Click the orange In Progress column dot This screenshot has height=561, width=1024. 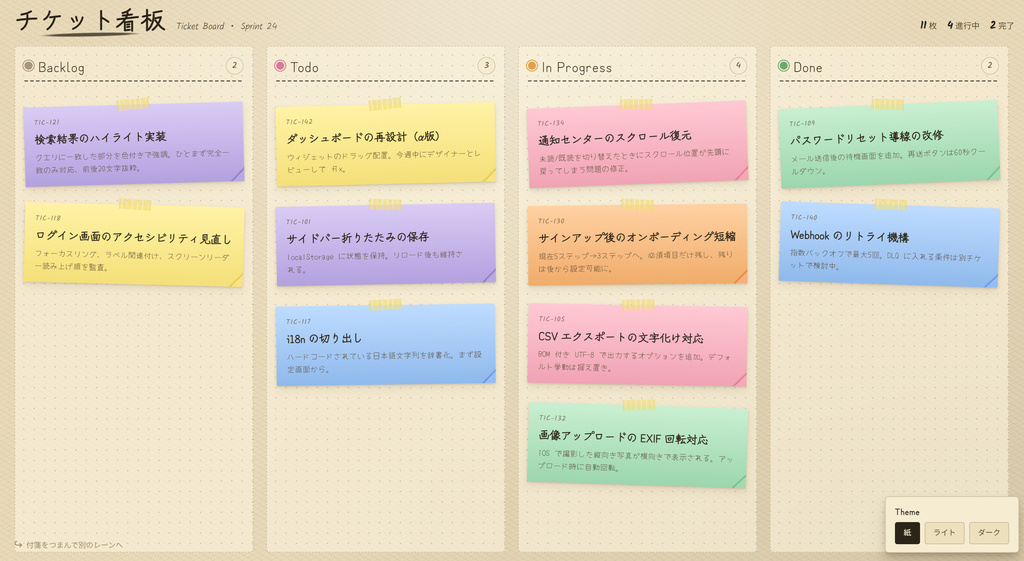click(x=532, y=66)
